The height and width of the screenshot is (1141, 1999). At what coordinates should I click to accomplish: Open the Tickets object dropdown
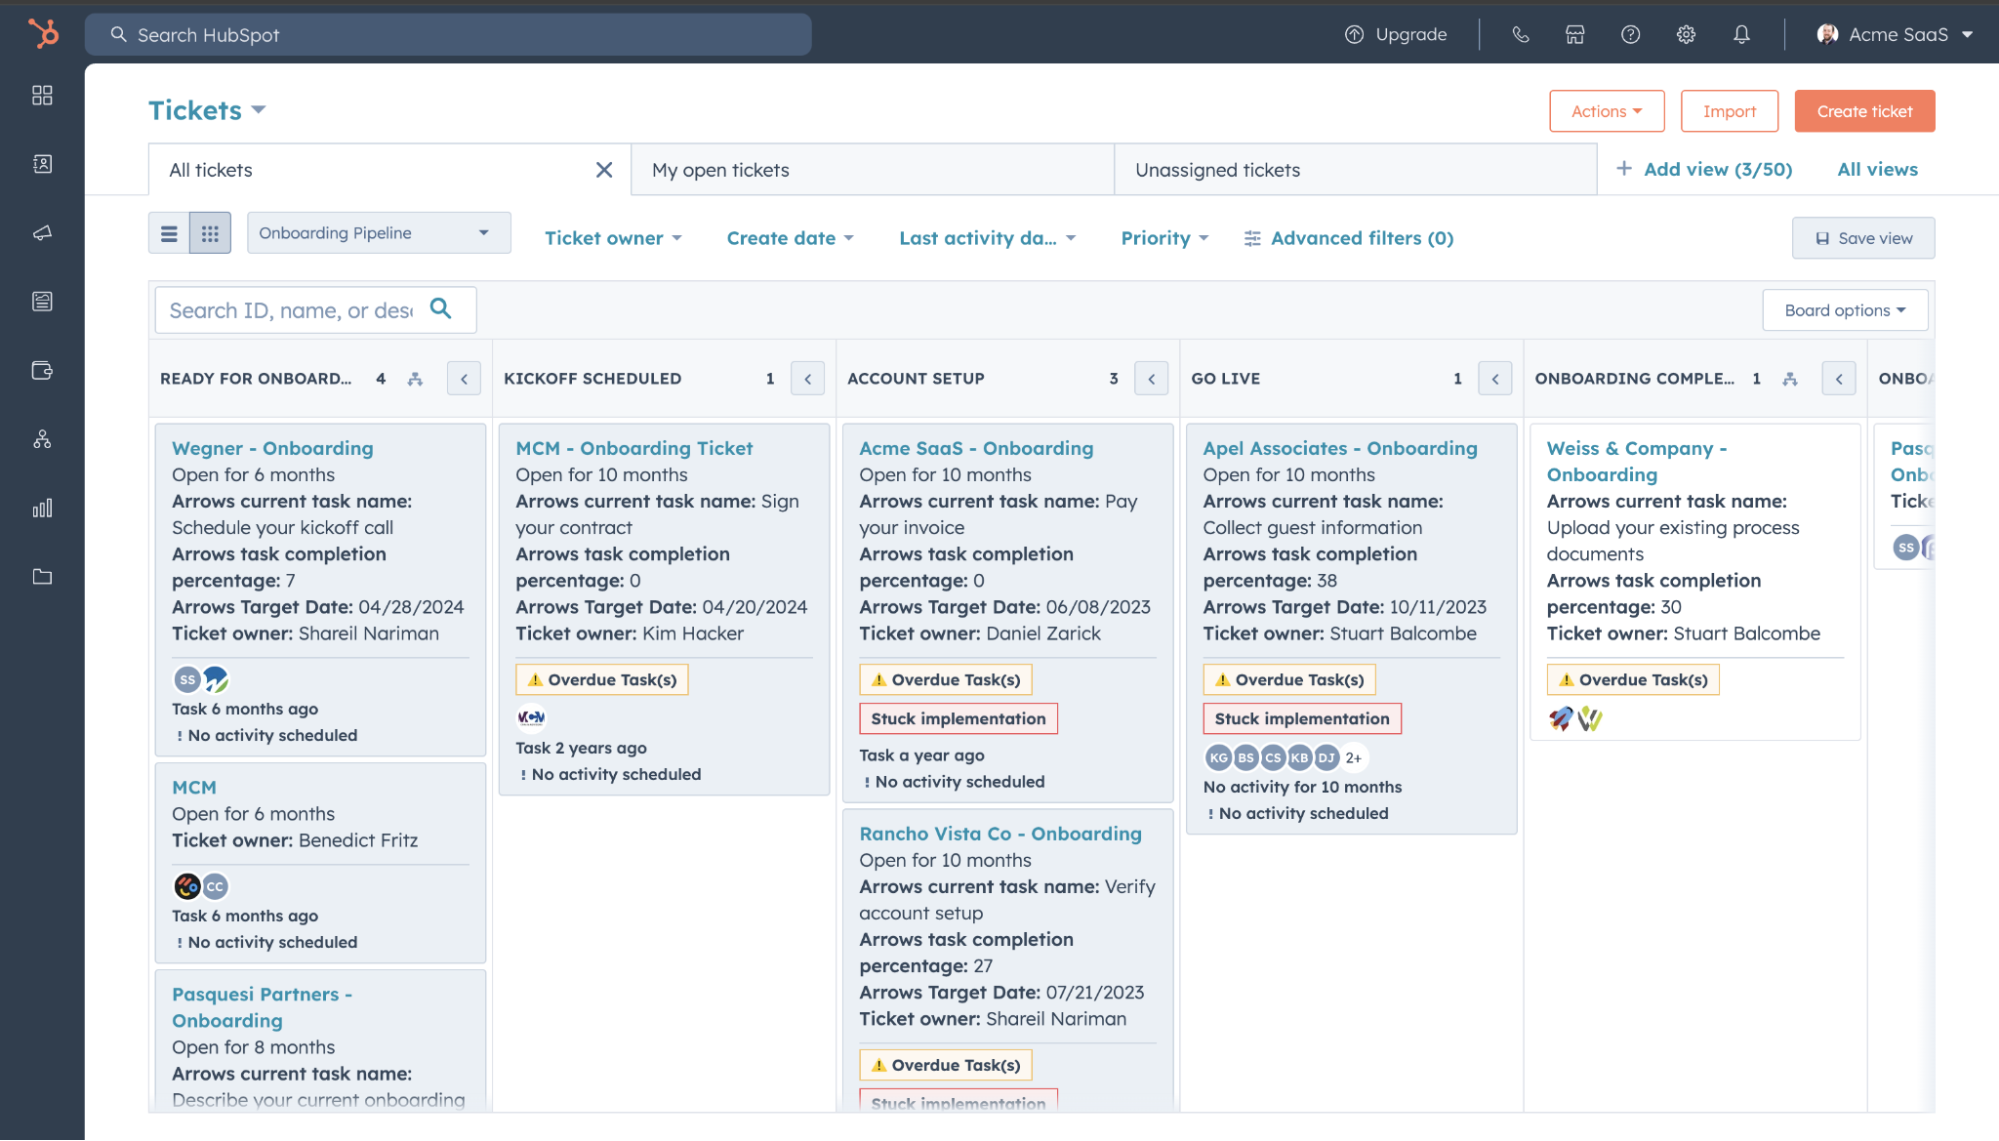click(207, 110)
